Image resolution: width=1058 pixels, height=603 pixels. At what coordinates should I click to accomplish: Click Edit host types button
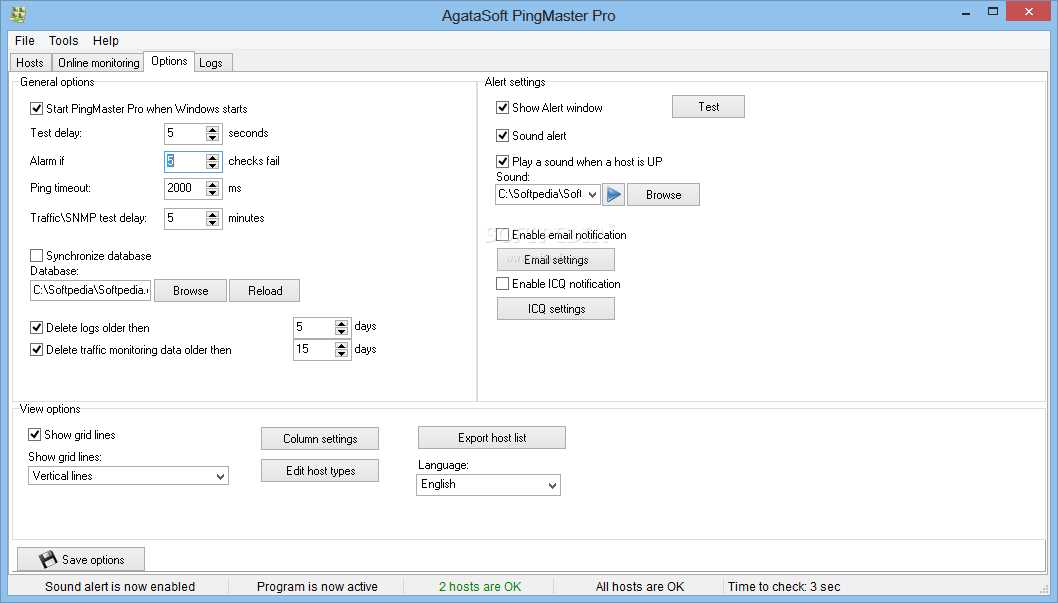(x=320, y=471)
